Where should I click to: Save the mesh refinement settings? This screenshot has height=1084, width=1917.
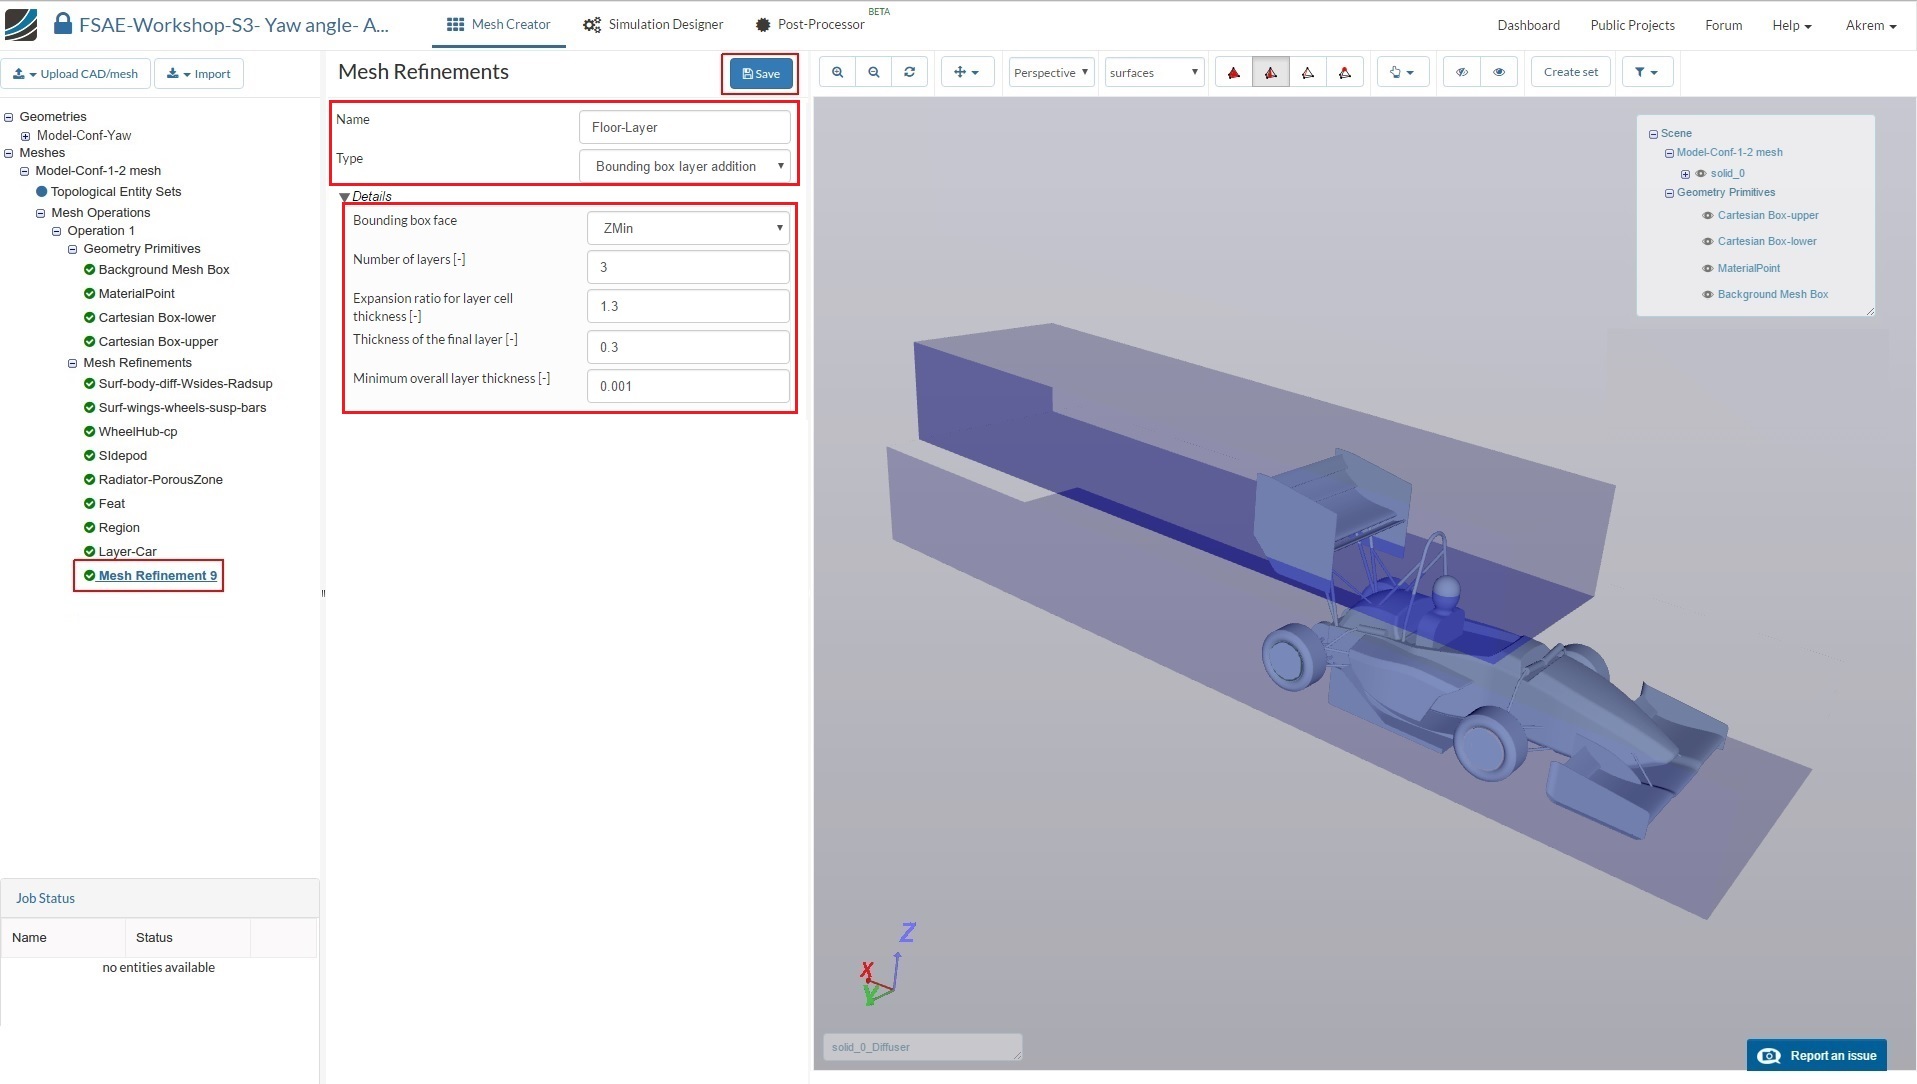[x=761, y=74]
